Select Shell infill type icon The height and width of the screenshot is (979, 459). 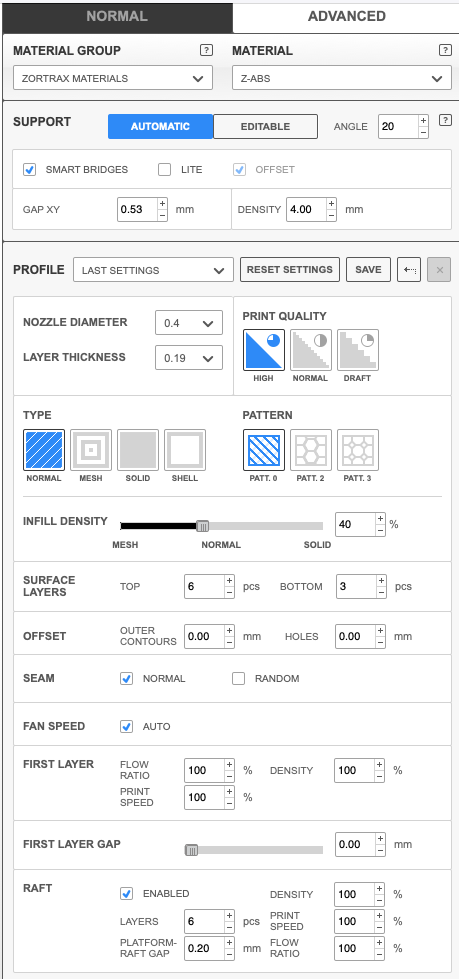(x=185, y=450)
